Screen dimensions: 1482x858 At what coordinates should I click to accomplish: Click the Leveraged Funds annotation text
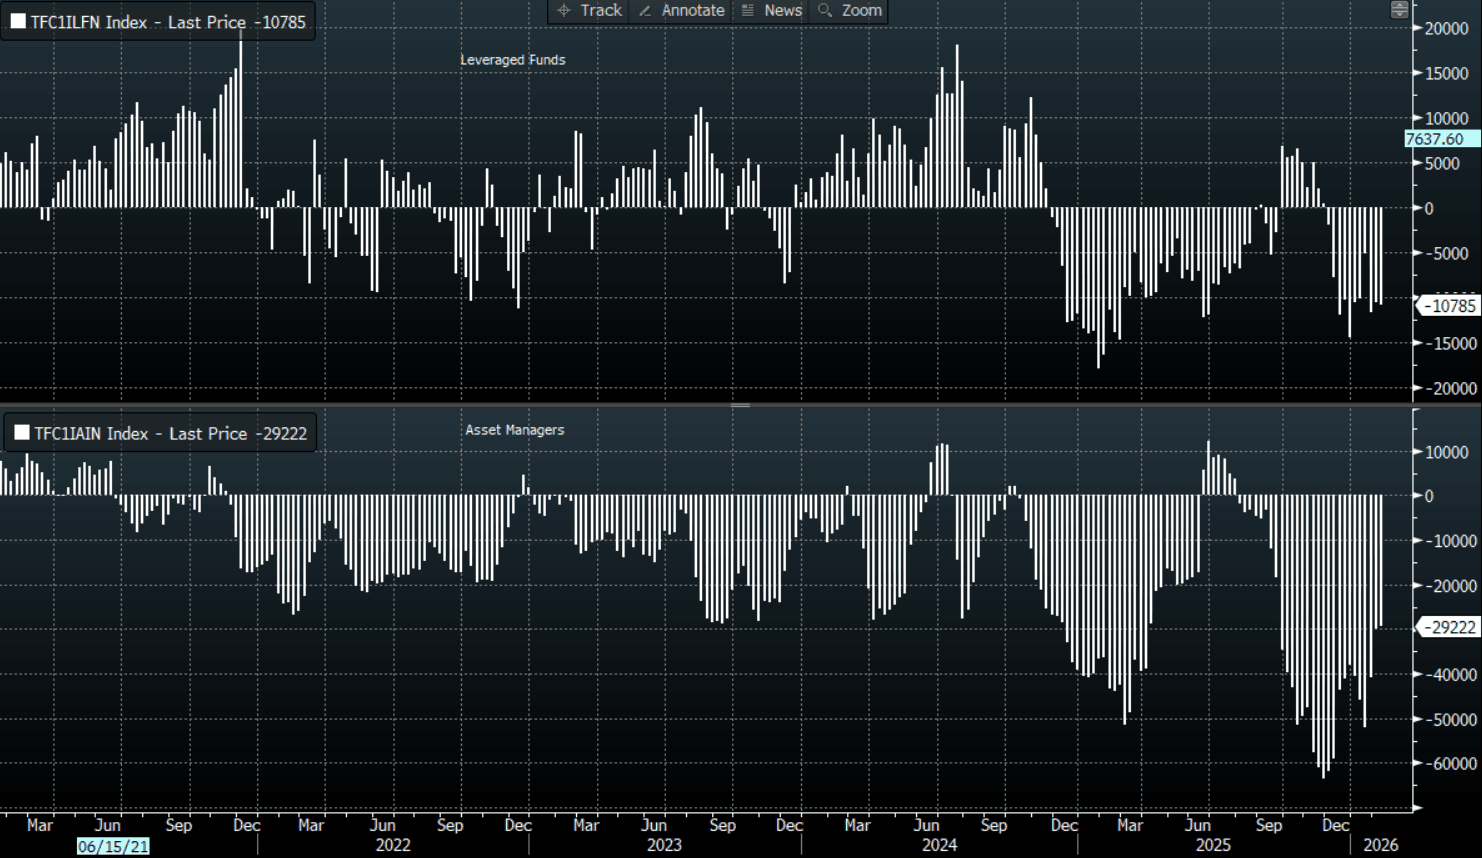[512, 60]
